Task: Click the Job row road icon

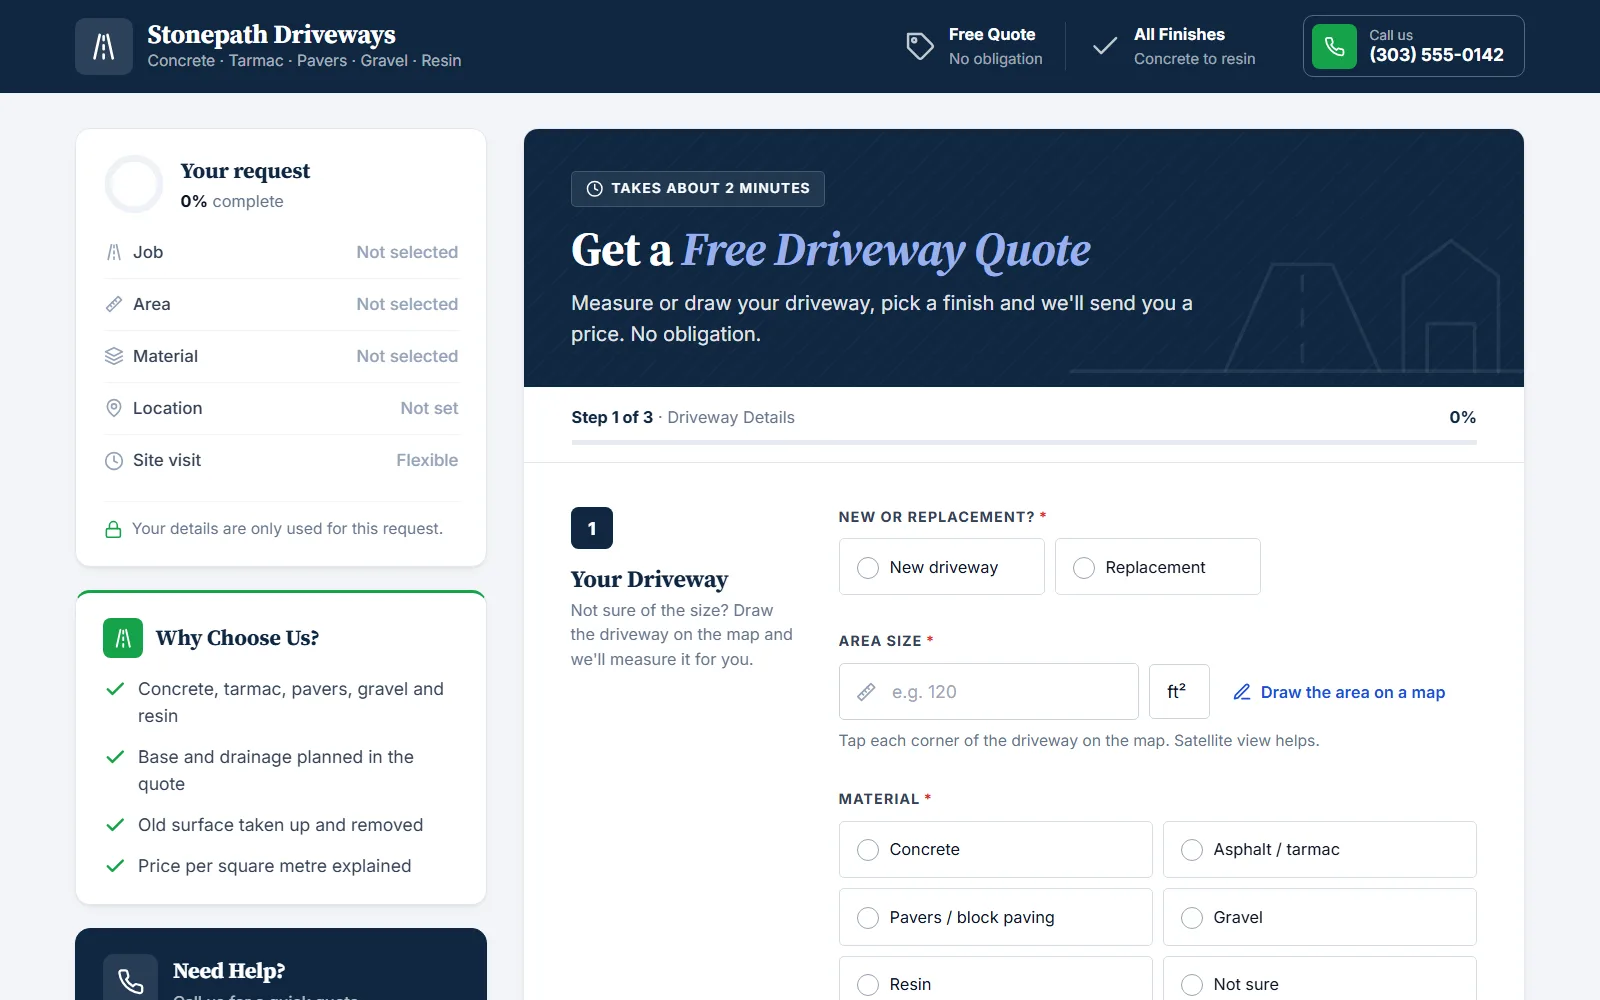Action: point(114,252)
